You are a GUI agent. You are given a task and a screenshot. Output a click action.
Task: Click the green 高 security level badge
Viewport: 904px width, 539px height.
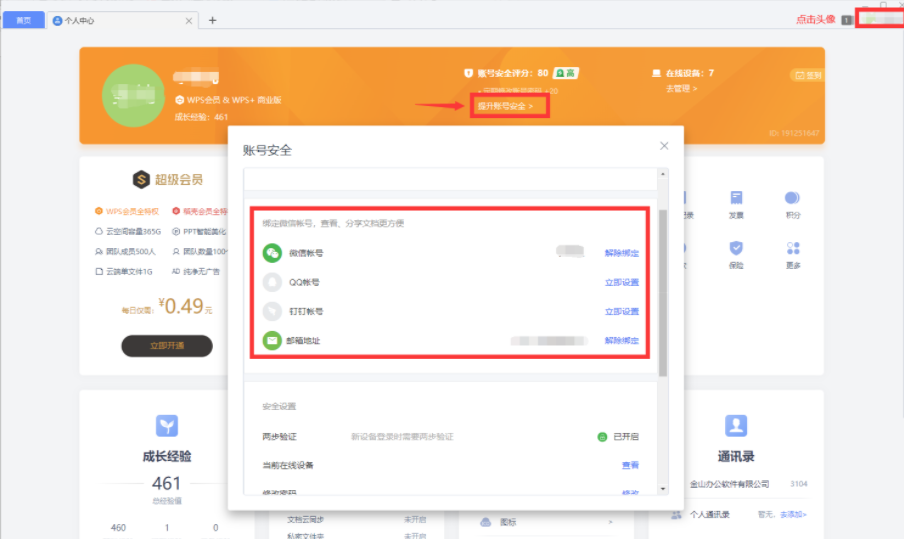coord(566,73)
